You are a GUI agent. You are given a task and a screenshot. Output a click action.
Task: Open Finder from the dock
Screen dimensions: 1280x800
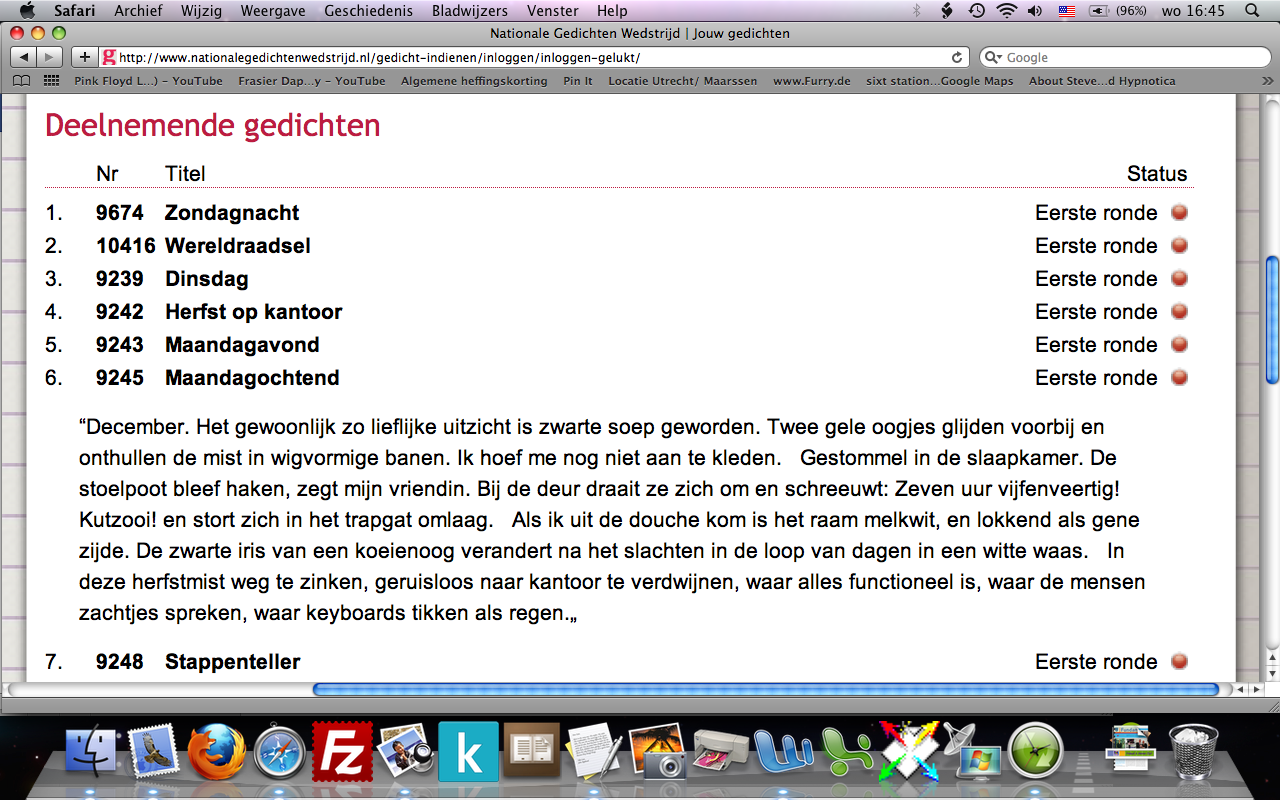pyautogui.click(x=92, y=751)
